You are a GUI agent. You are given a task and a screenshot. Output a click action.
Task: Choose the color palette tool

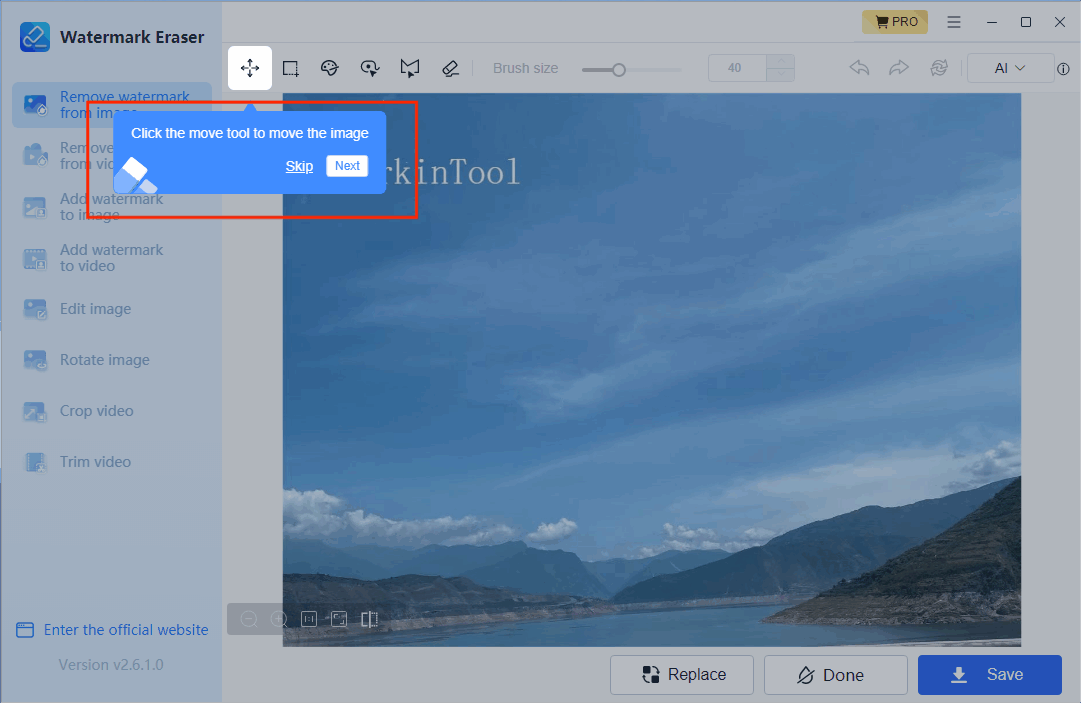(330, 68)
